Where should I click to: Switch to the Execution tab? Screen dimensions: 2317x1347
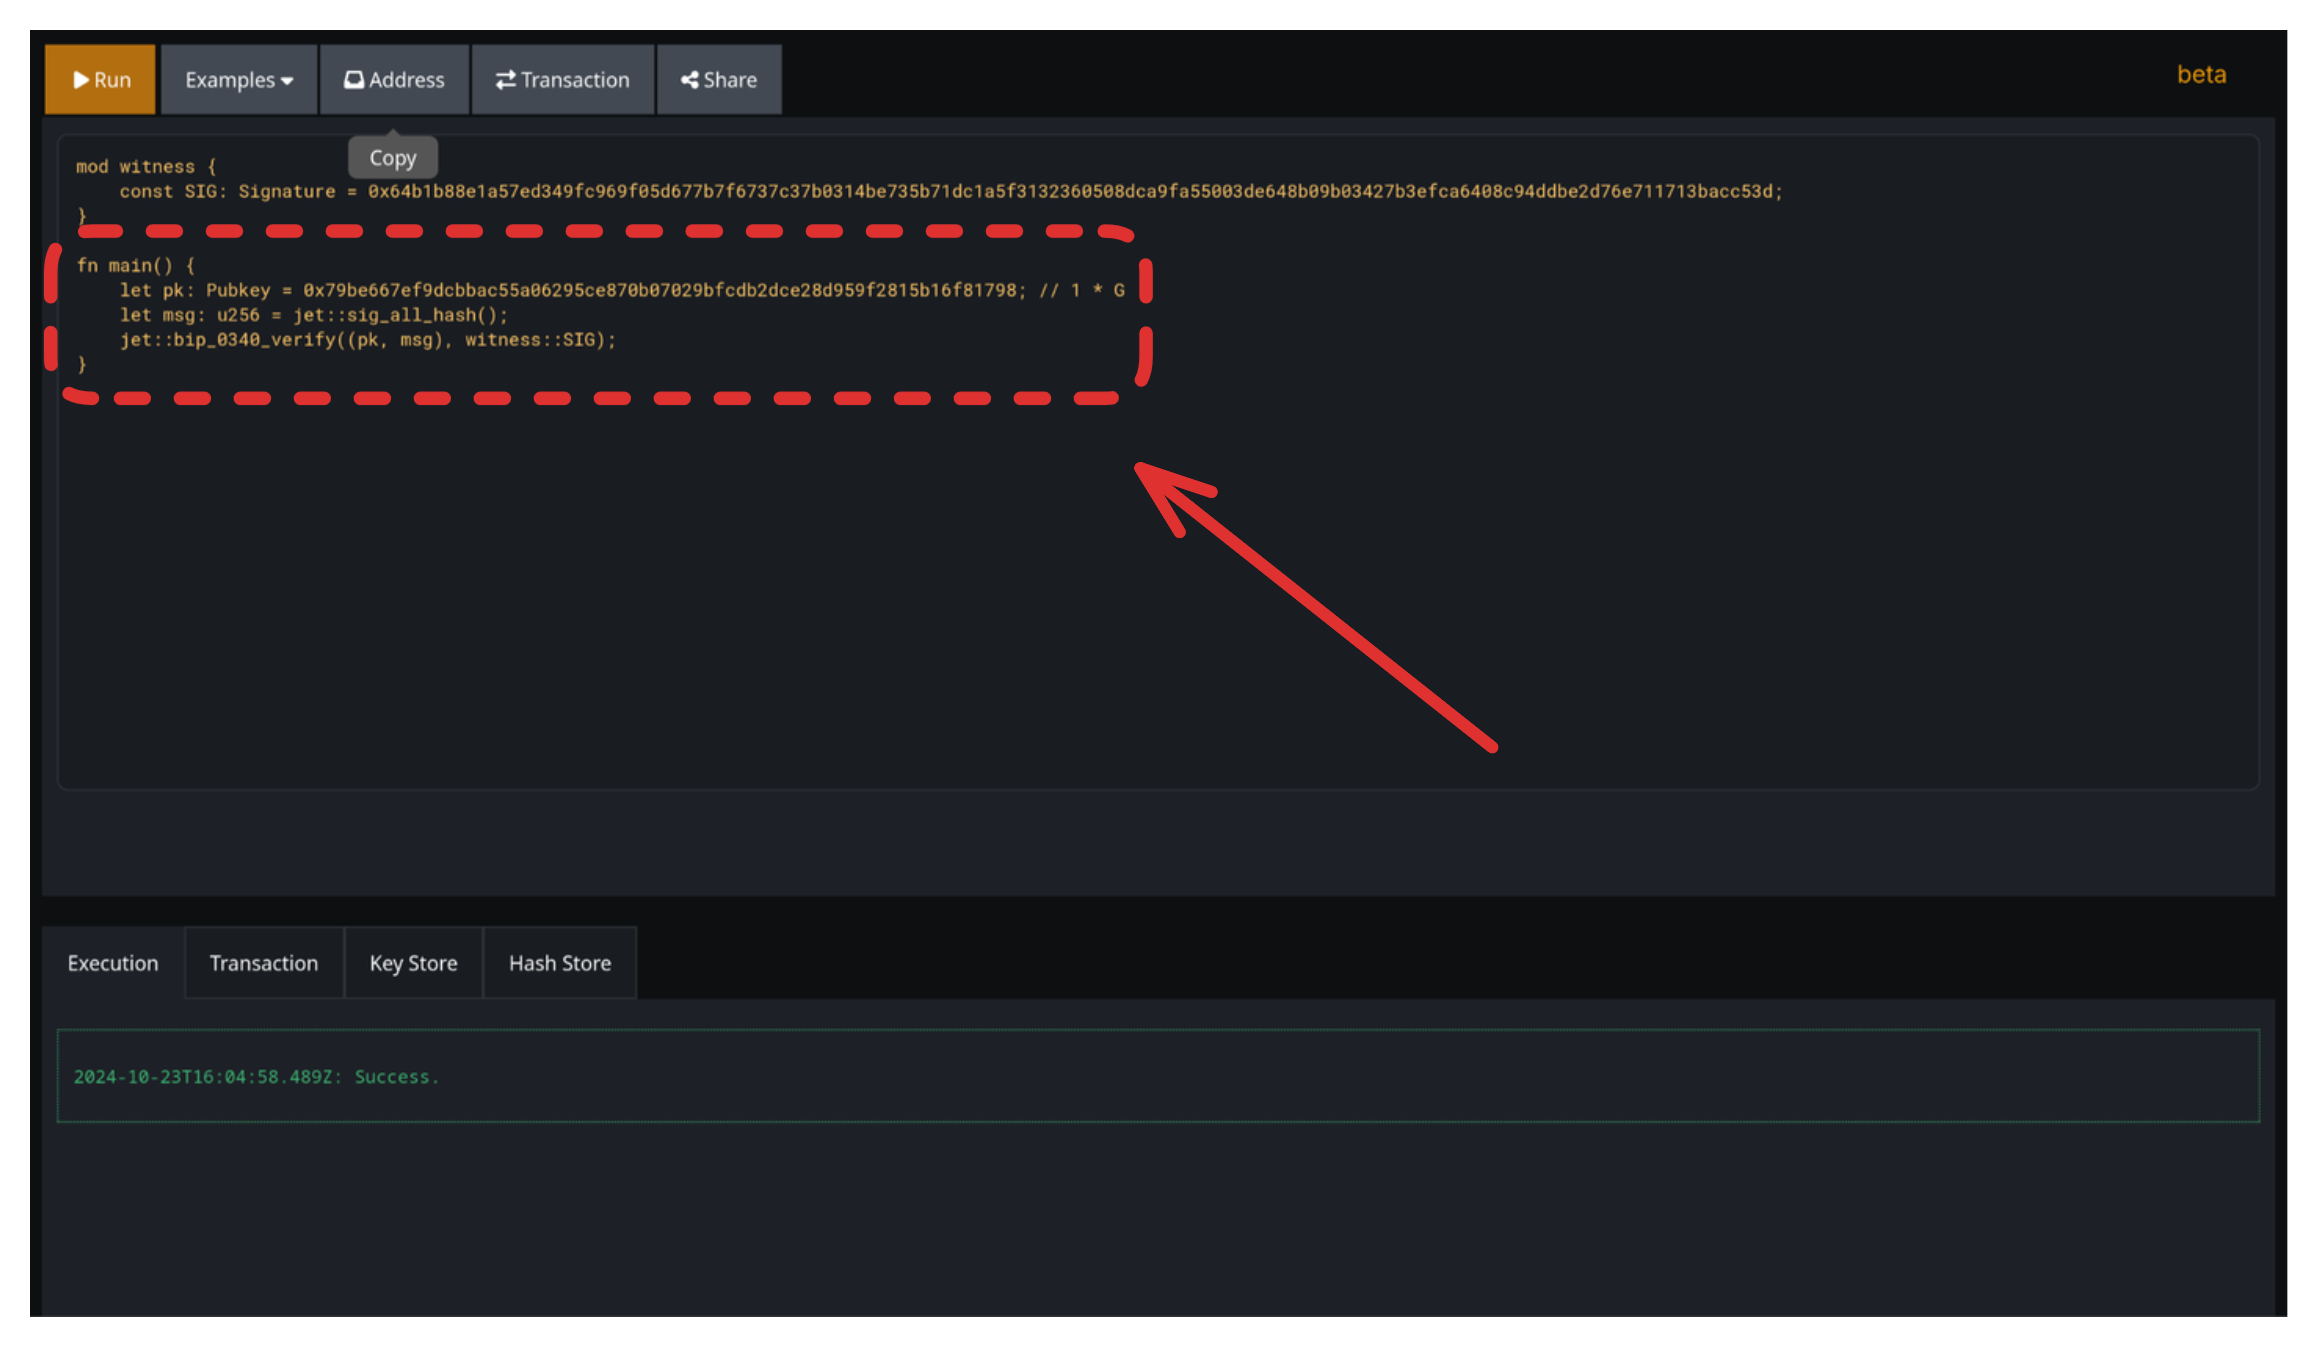click(x=113, y=963)
